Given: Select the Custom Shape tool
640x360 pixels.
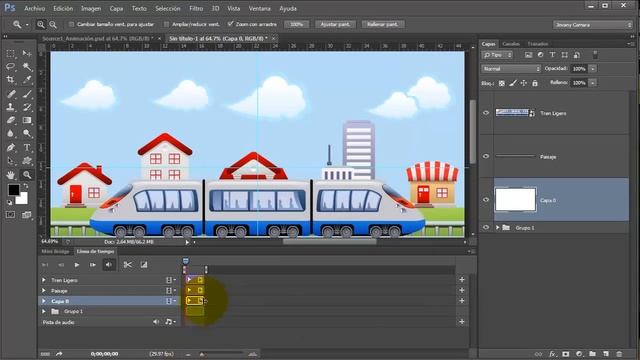Looking at the screenshot, I should (x=27, y=161).
